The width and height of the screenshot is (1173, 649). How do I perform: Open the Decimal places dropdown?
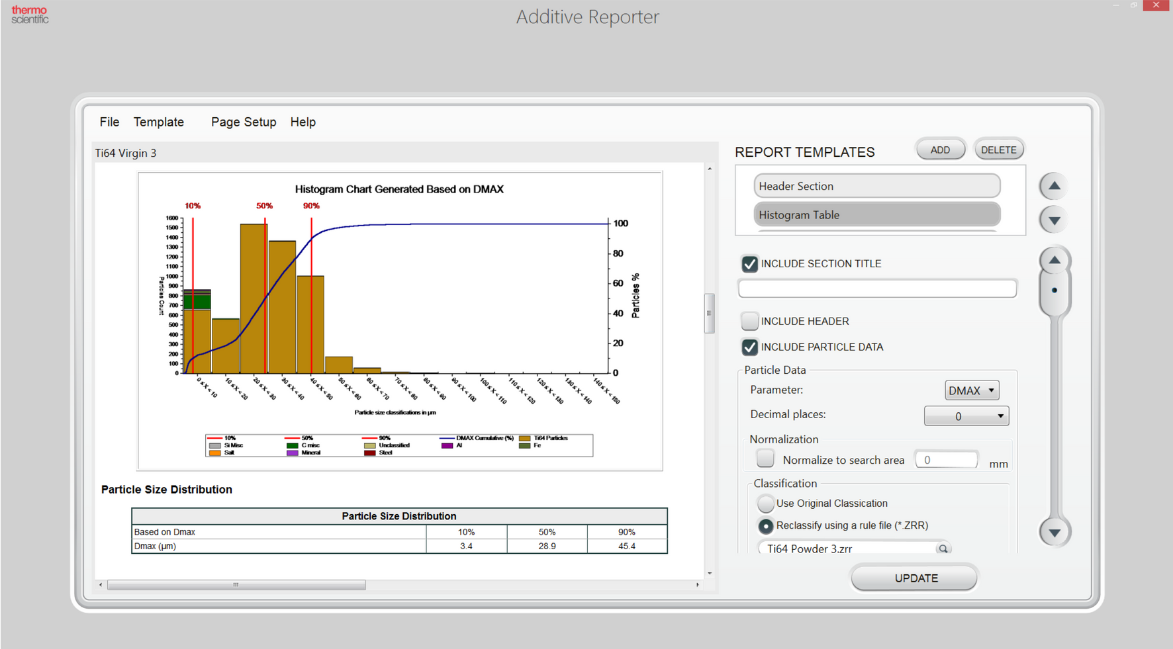click(x=966, y=416)
